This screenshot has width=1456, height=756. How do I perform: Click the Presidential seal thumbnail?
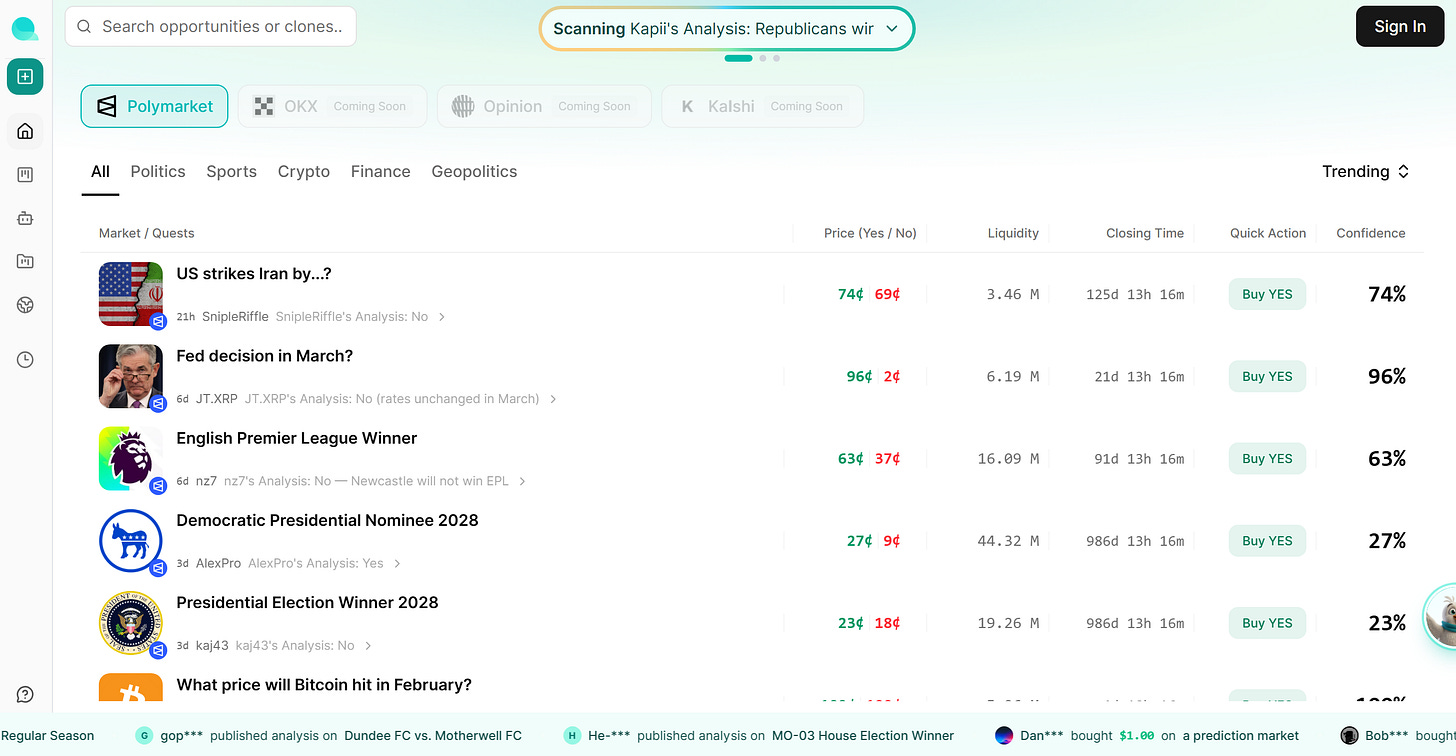[x=131, y=623]
